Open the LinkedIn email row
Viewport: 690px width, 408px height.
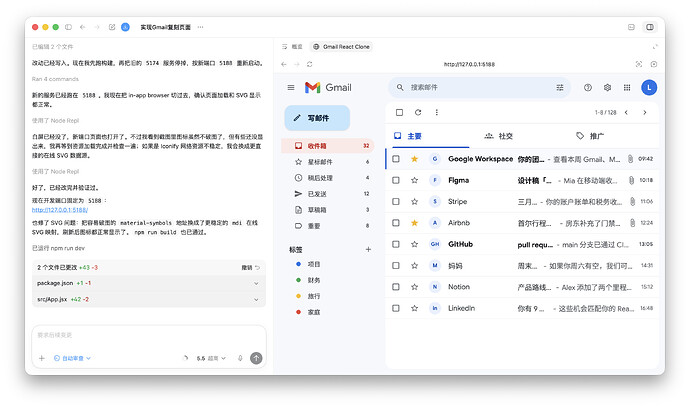(x=522, y=309)
